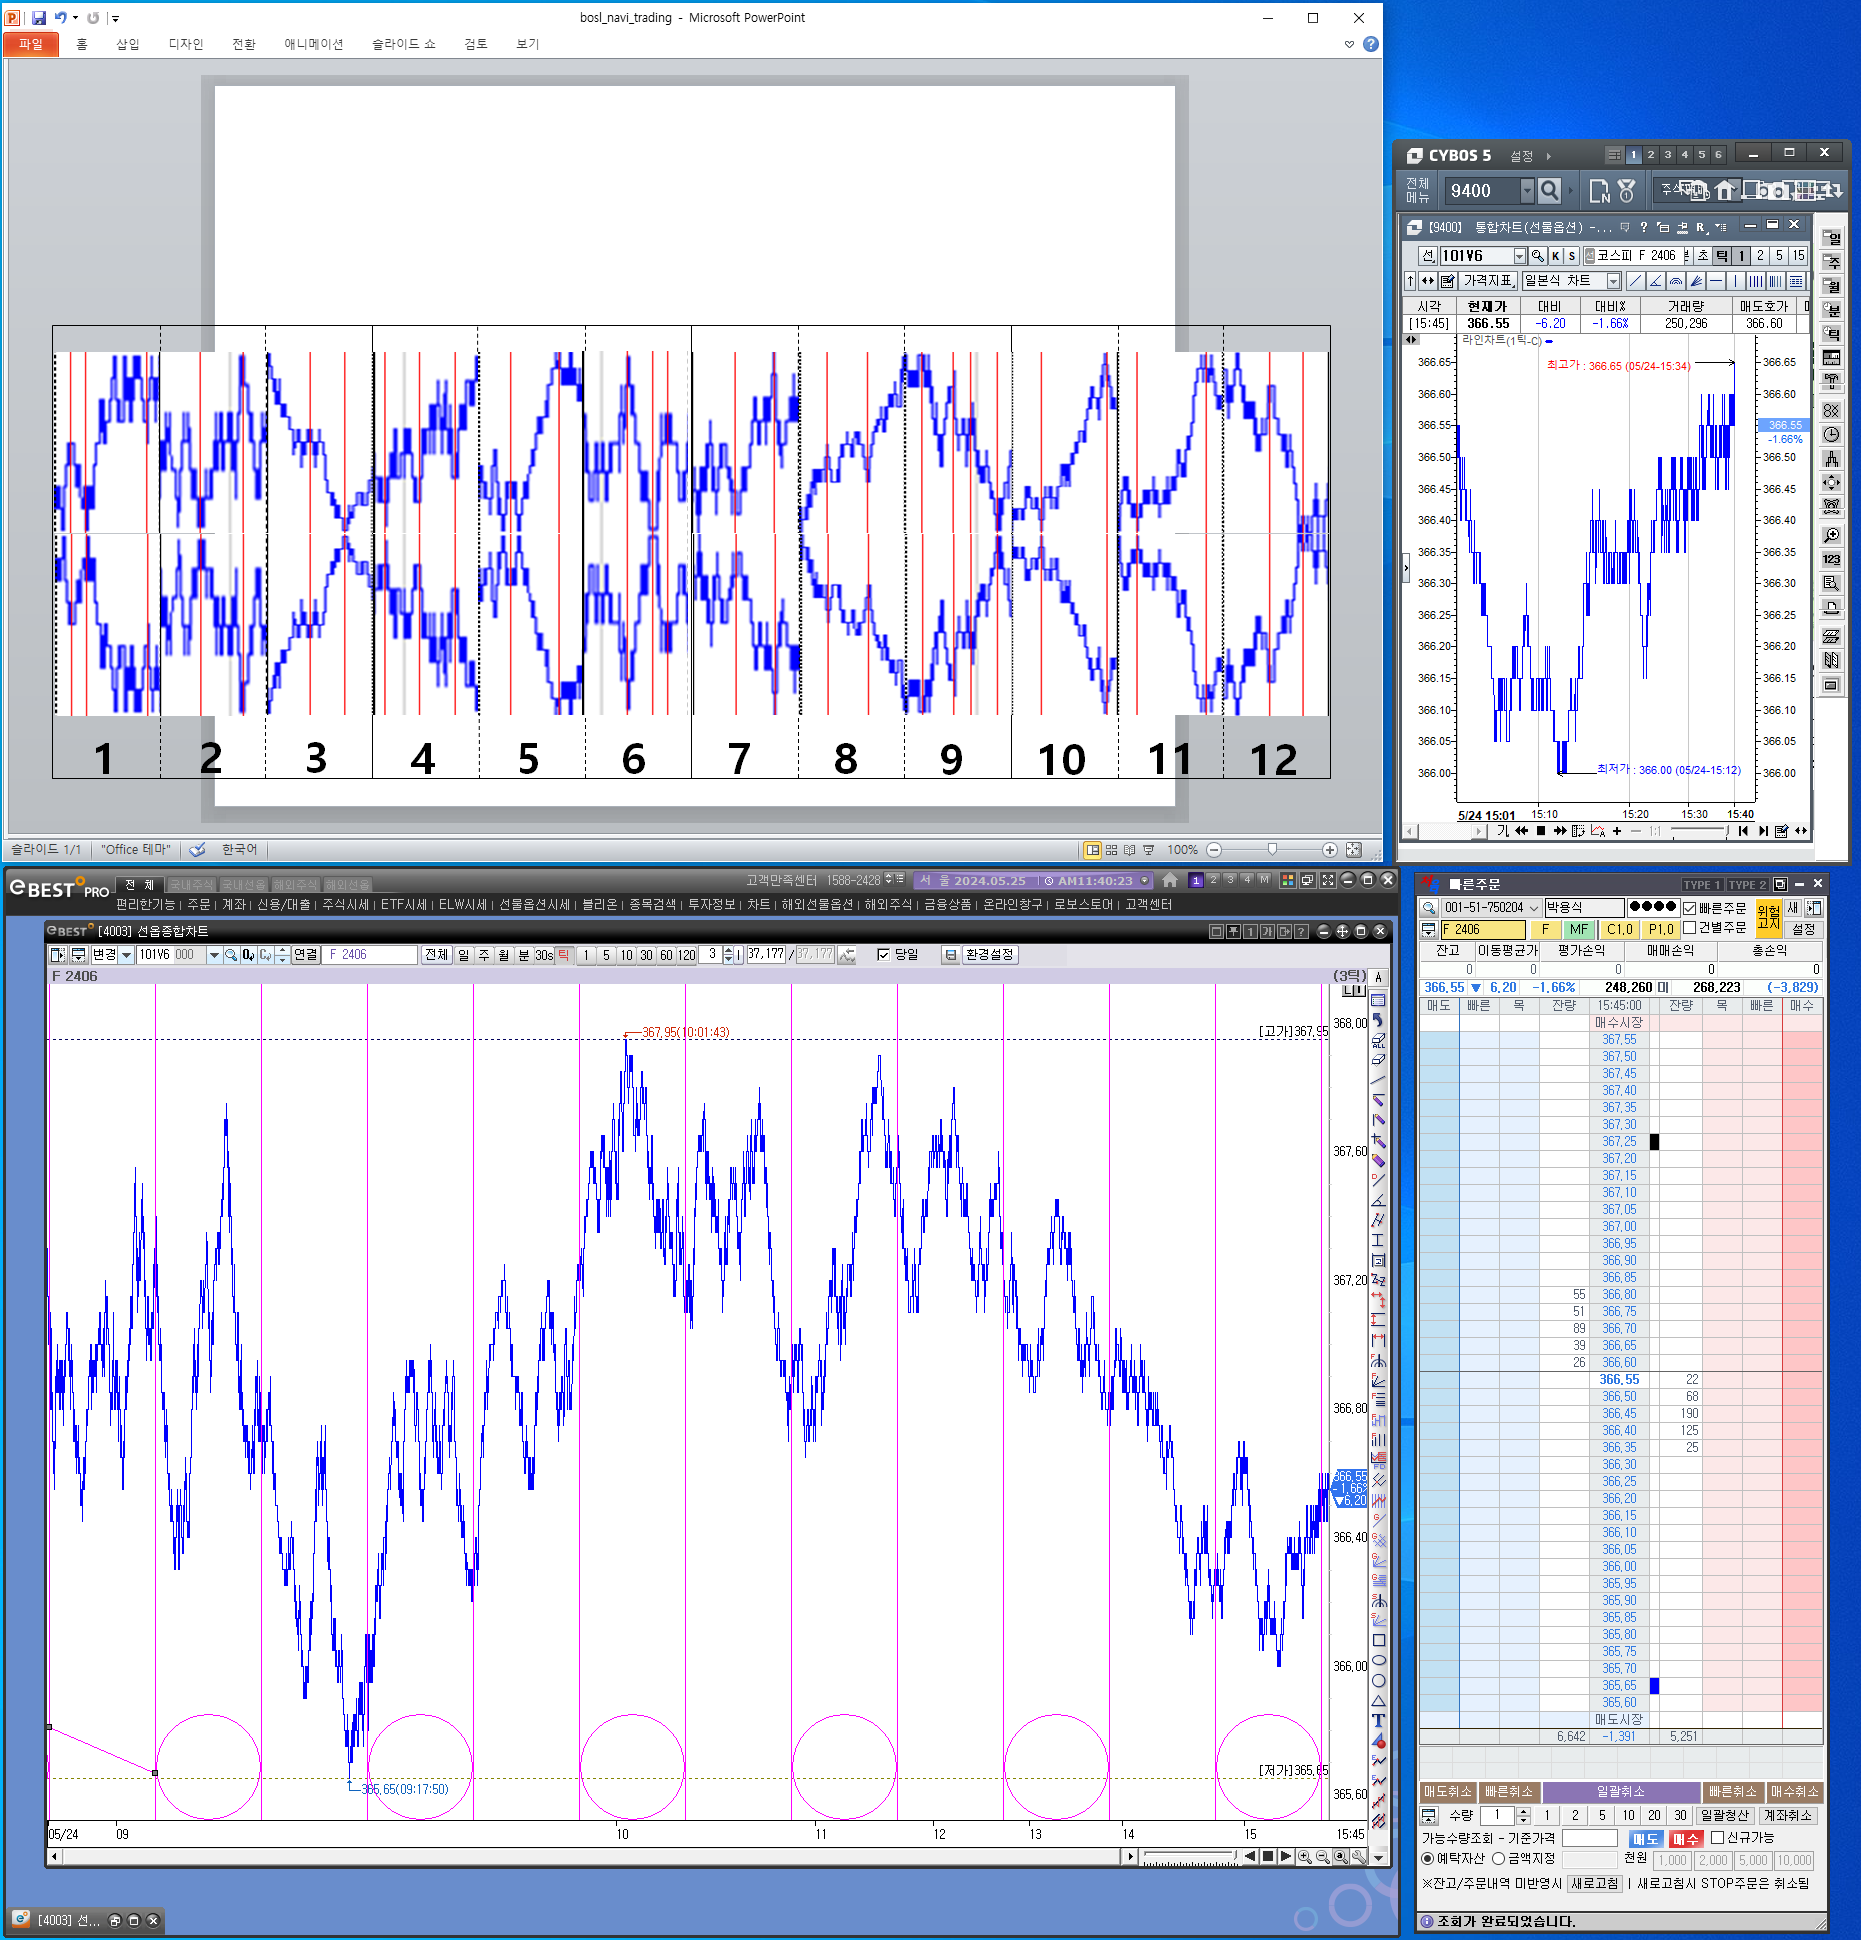Viewport: 1861px width, 1940px height.
Task: Open the 변경 dropdown arrow in eBEST chart
Action: (126, 955)
